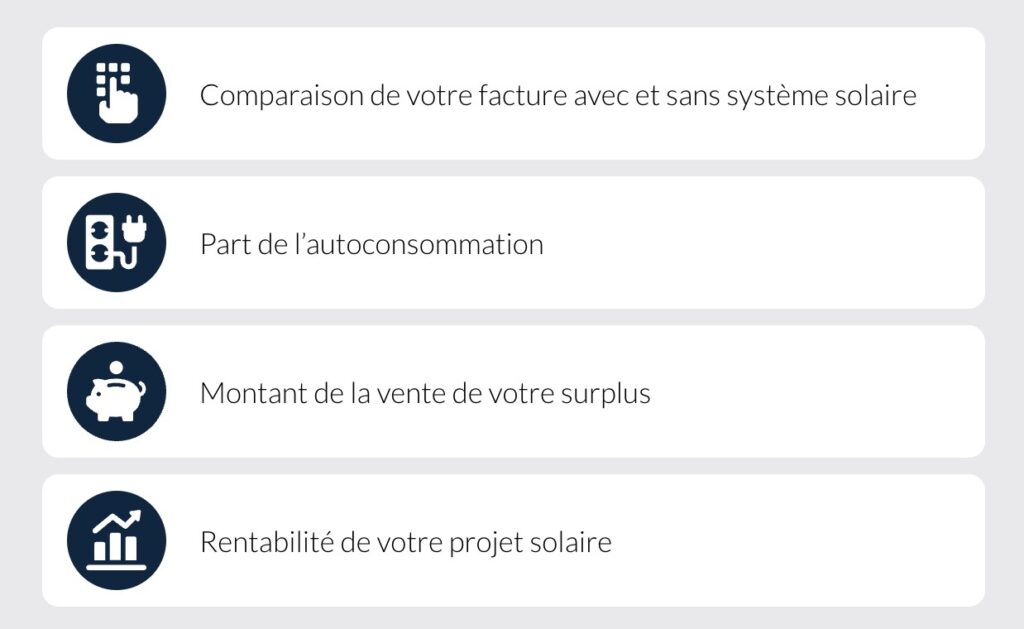Click the bars in the profitability icon
The width and height of the screenshot is (1024, 629).
click(x=115, y=548)
